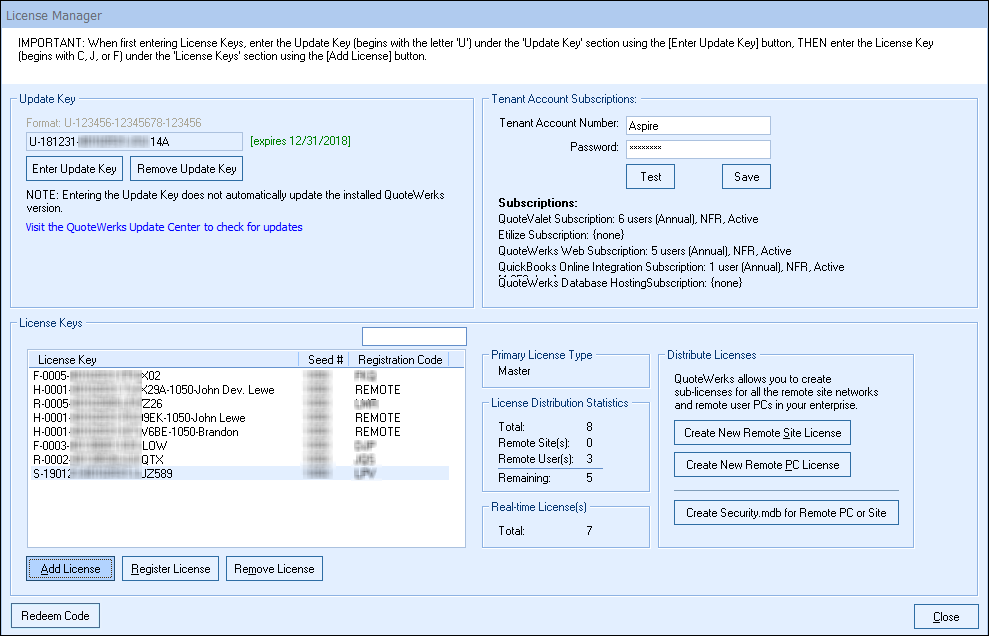
Task: Click the Redeem Code button
Action: [55, 616]
